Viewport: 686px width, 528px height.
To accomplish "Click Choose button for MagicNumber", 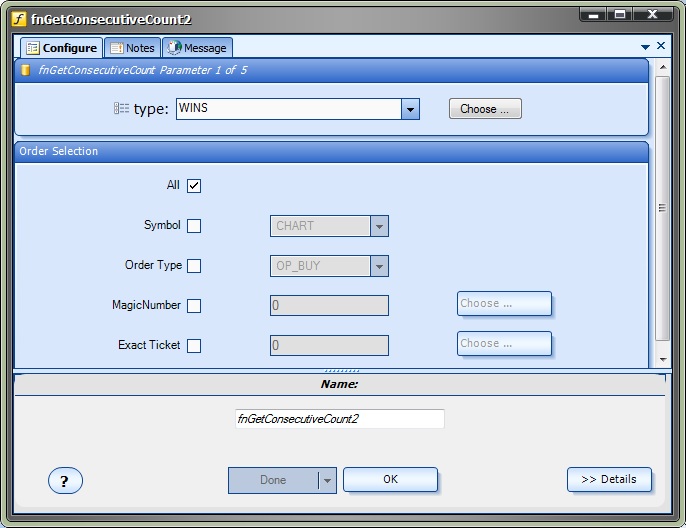I will (504, 304).
